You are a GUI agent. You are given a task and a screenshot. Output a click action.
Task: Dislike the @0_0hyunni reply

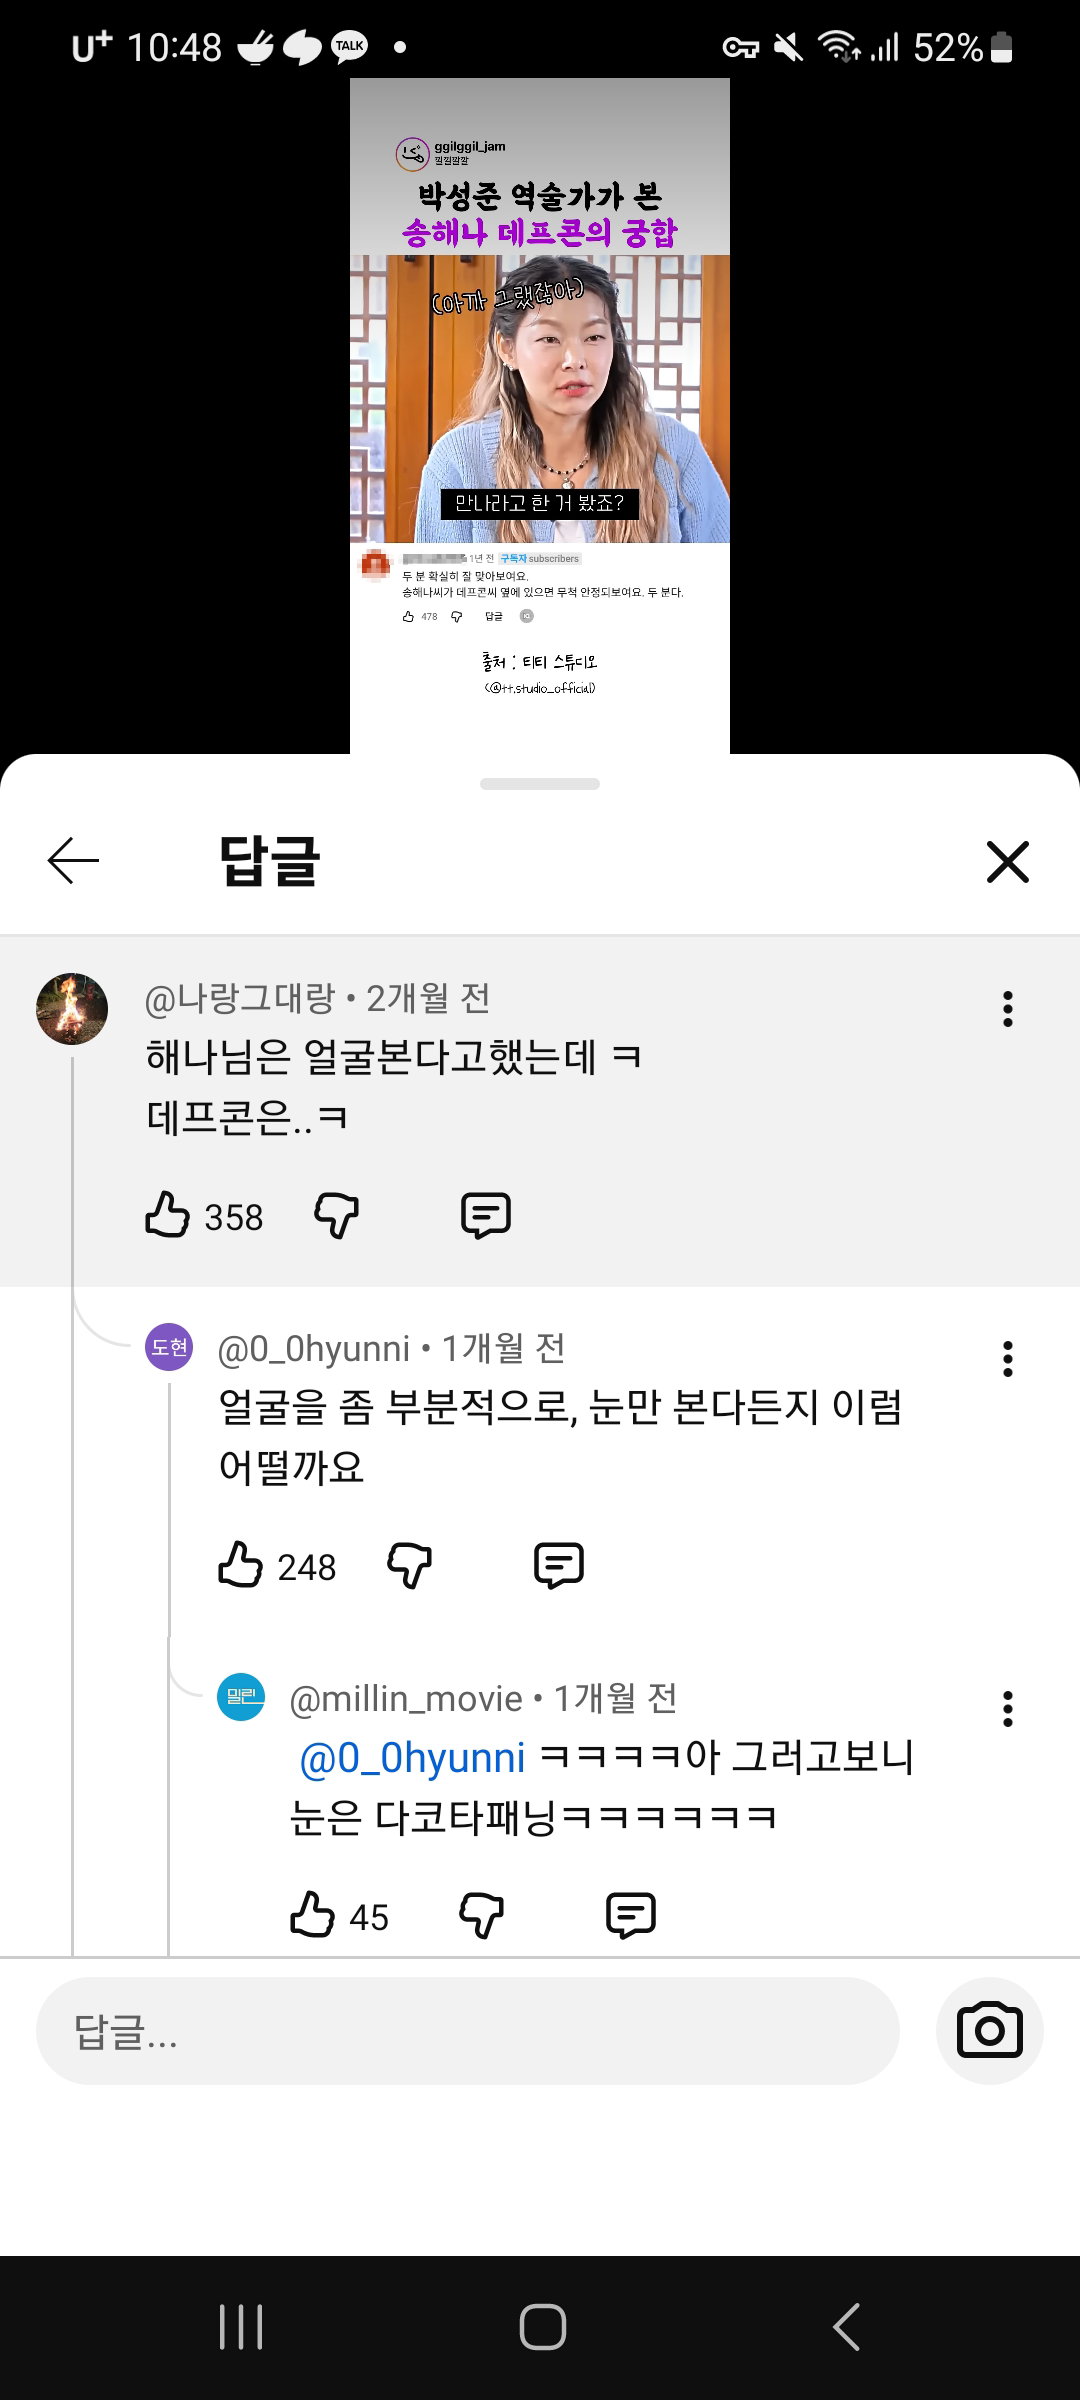coord(409,1565)
